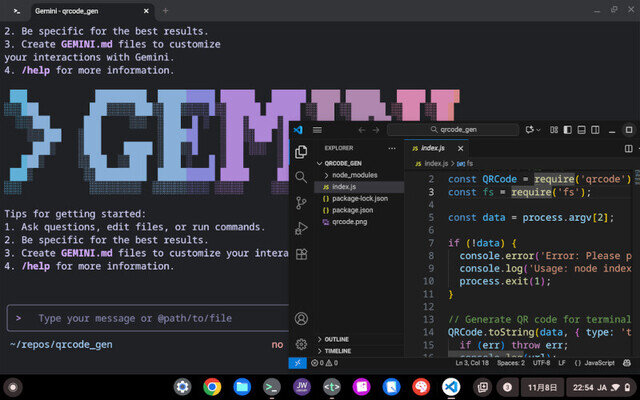Open the Terminal app on the shelf

point(272,387)
